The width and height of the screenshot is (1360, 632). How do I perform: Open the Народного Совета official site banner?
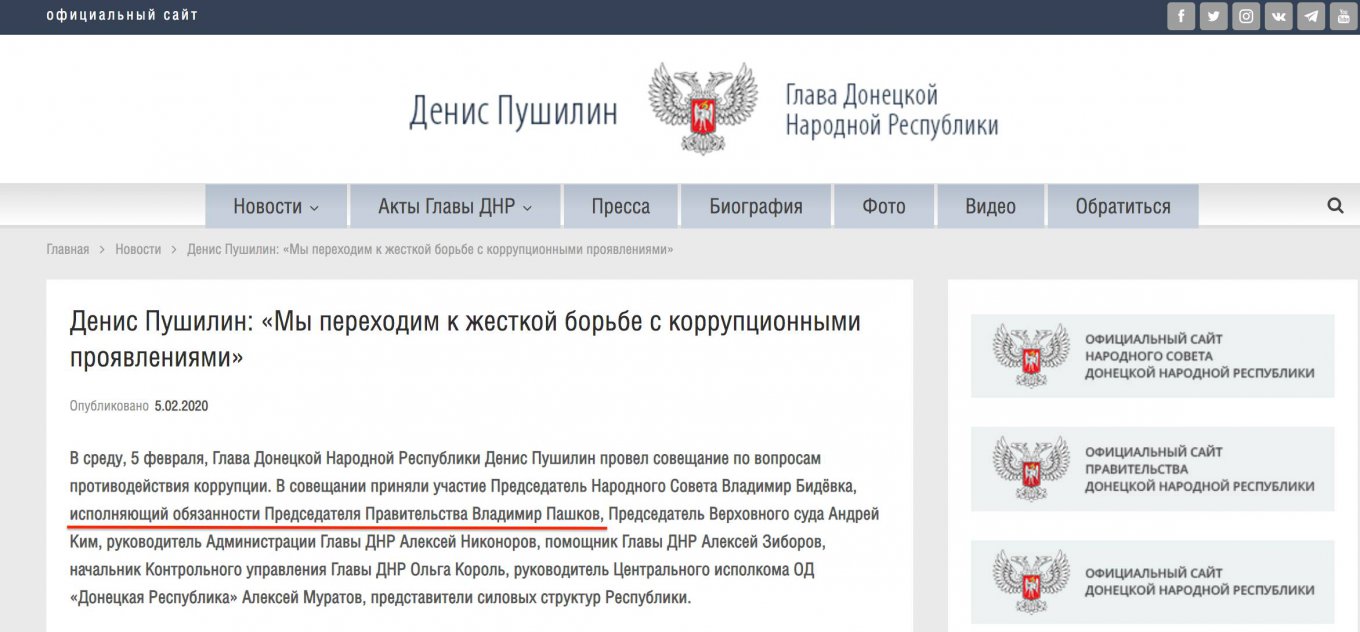point(1152,356)
